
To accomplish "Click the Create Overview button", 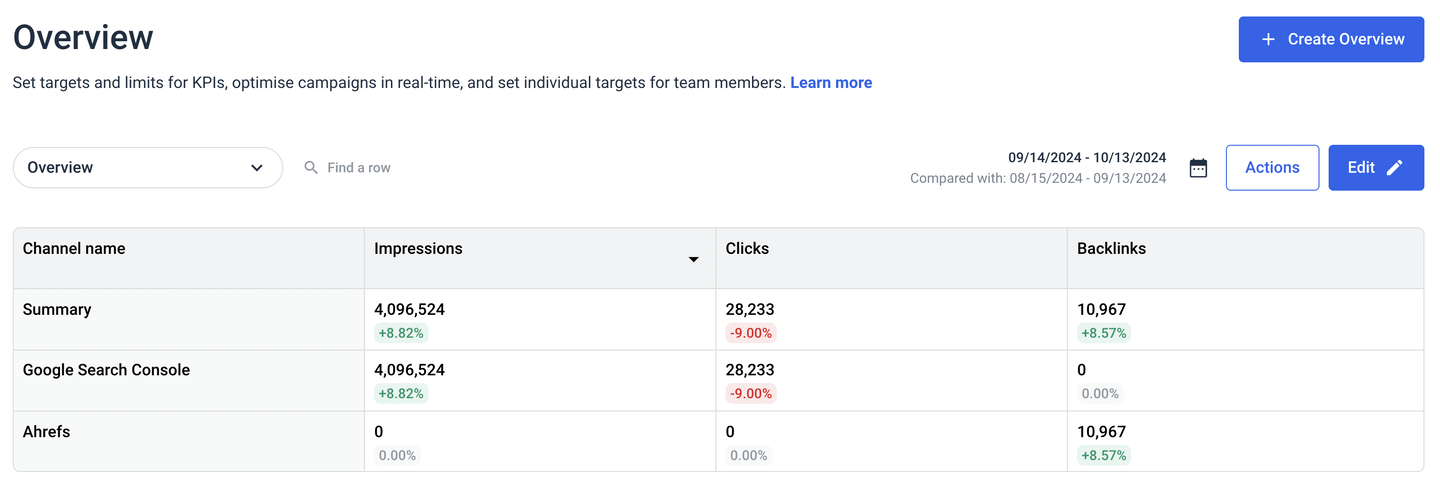I will [1331, 39].
